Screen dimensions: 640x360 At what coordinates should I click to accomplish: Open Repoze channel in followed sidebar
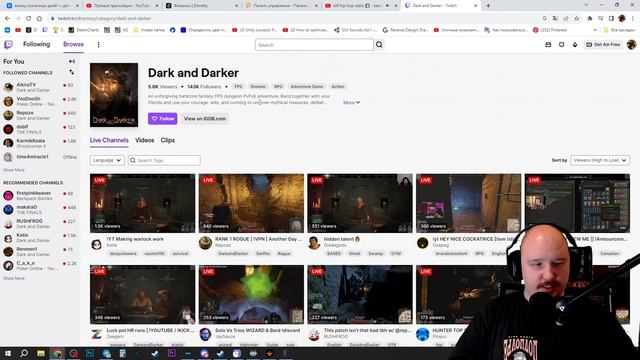click(x=40, y=115)
